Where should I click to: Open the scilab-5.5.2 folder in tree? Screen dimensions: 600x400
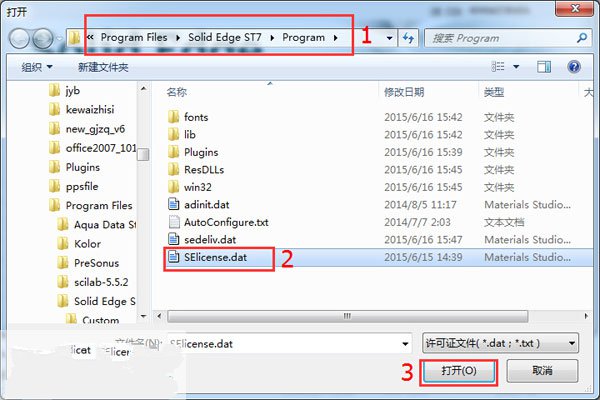click(x=101, y=282)
